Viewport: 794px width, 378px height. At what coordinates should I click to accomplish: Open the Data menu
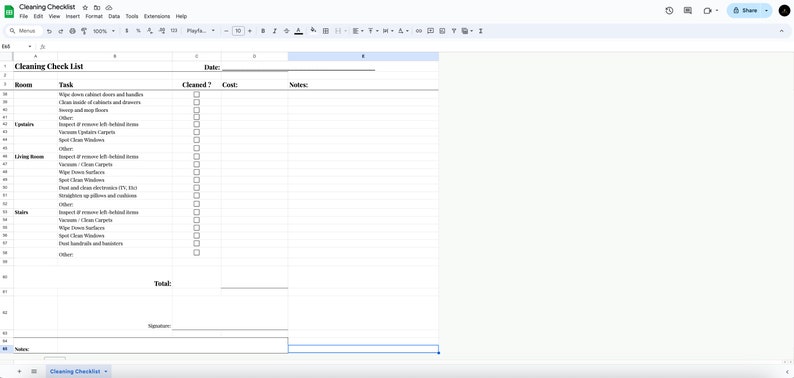[x=114, y=16]
